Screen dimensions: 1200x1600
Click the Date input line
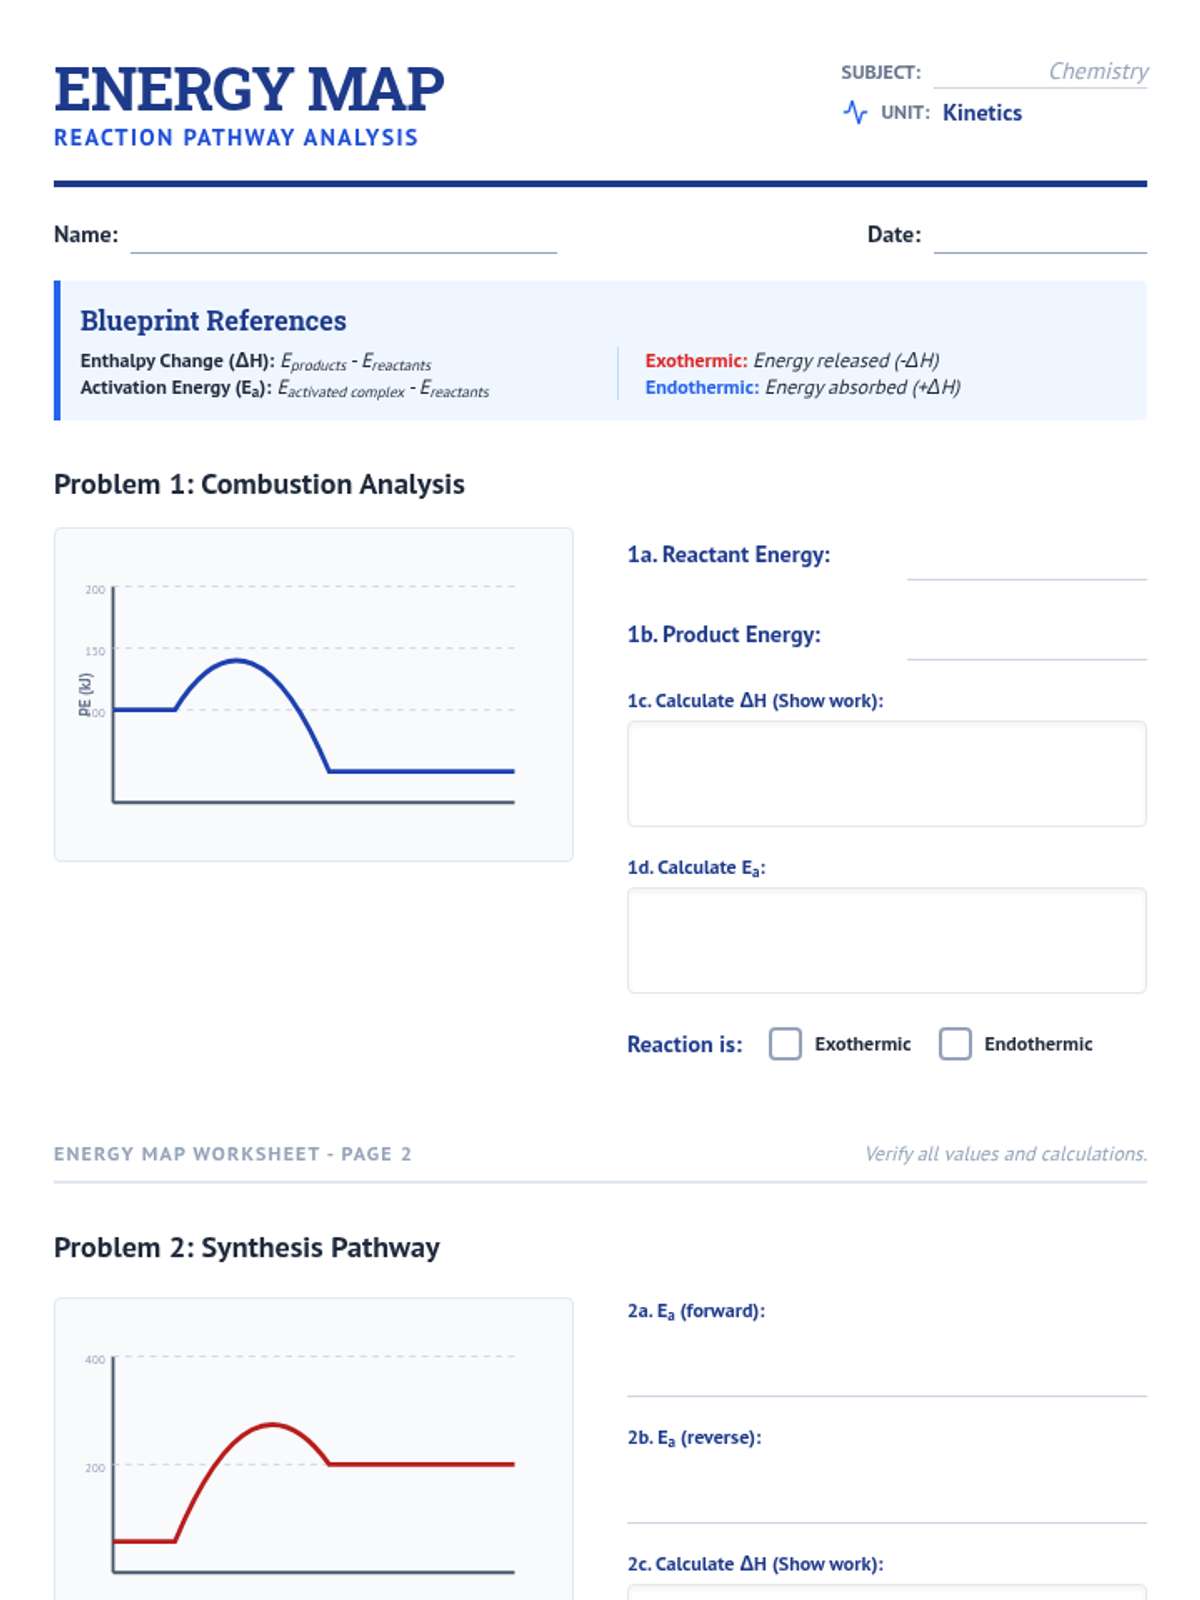pos(1040,238)
